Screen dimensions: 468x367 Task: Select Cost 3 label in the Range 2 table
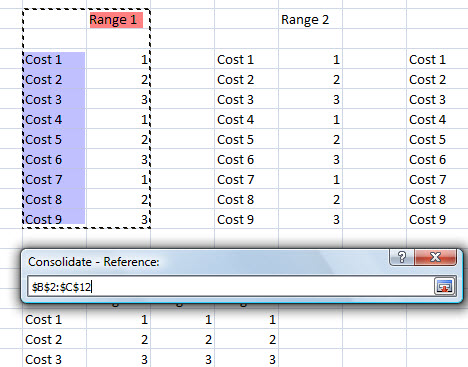(x=235, y=100)
